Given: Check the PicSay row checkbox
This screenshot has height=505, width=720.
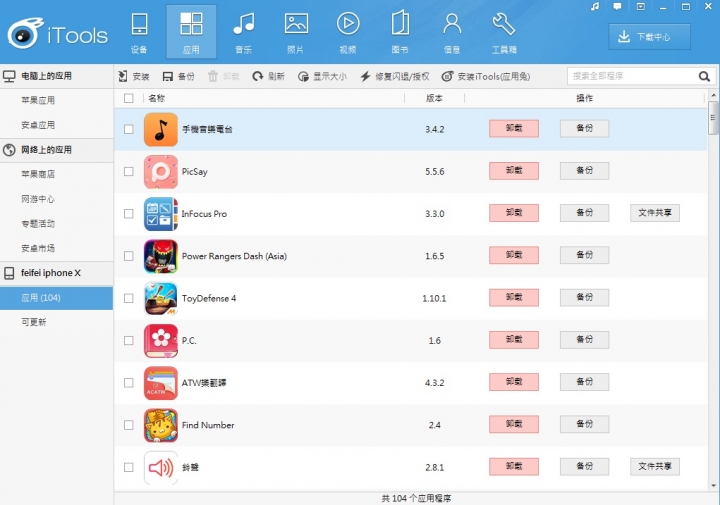Looking at the screenshot, I should (129, 171).
